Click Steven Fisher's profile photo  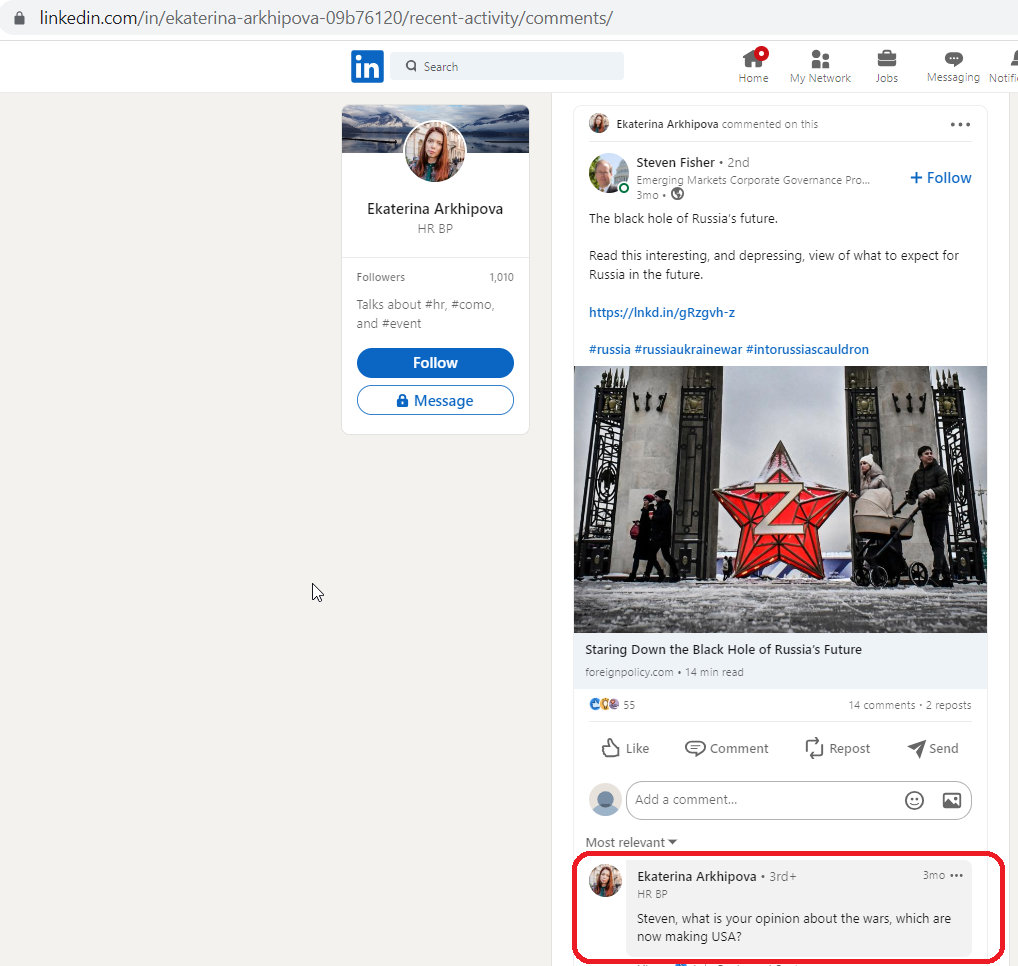coord(608,173)
